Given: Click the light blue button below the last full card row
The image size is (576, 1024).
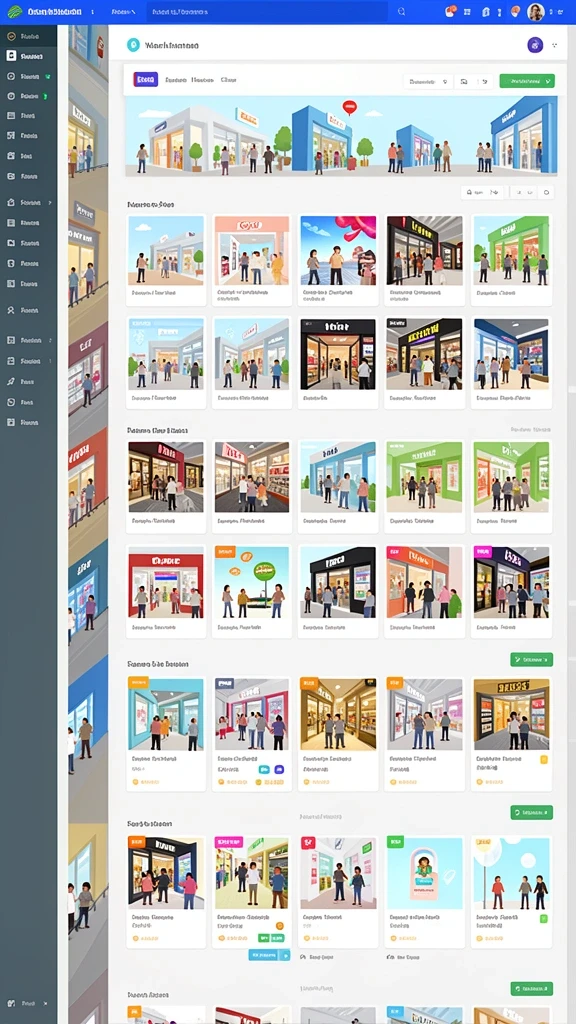Looking at the screenshot, I should click(269, 955).
